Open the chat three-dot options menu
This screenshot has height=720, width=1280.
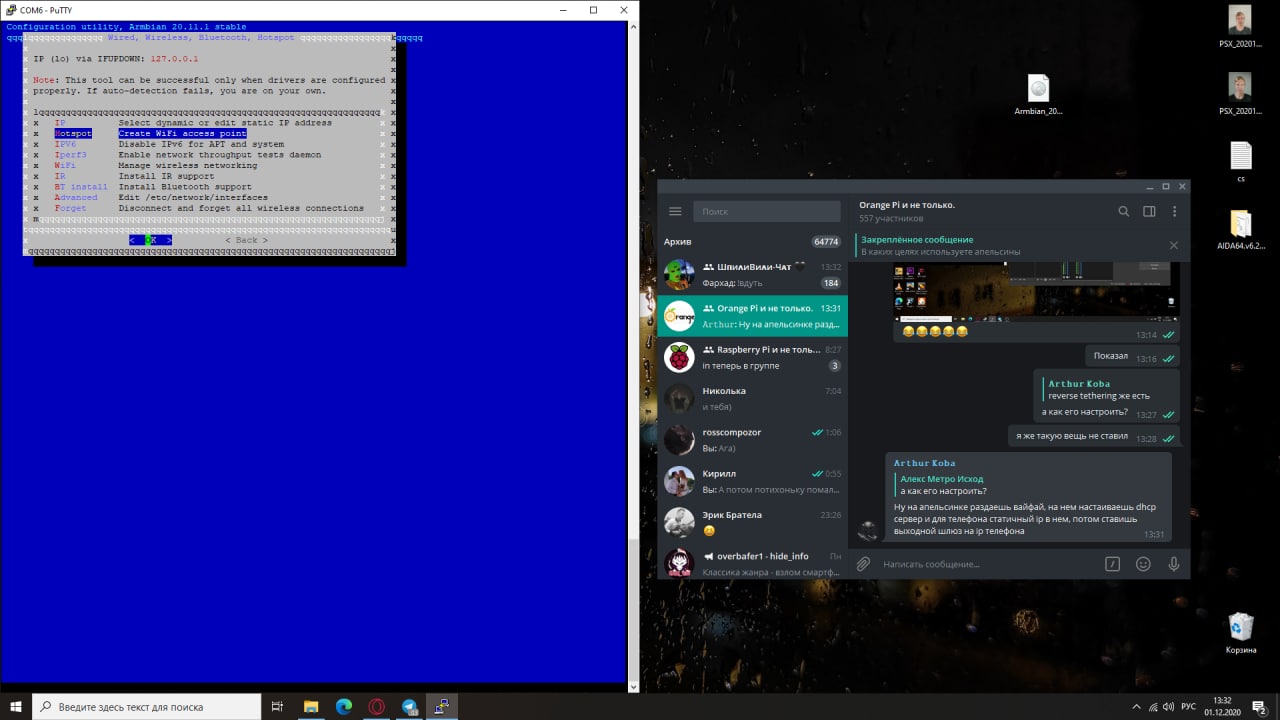pyautogui.click(x=1174, y=211)
